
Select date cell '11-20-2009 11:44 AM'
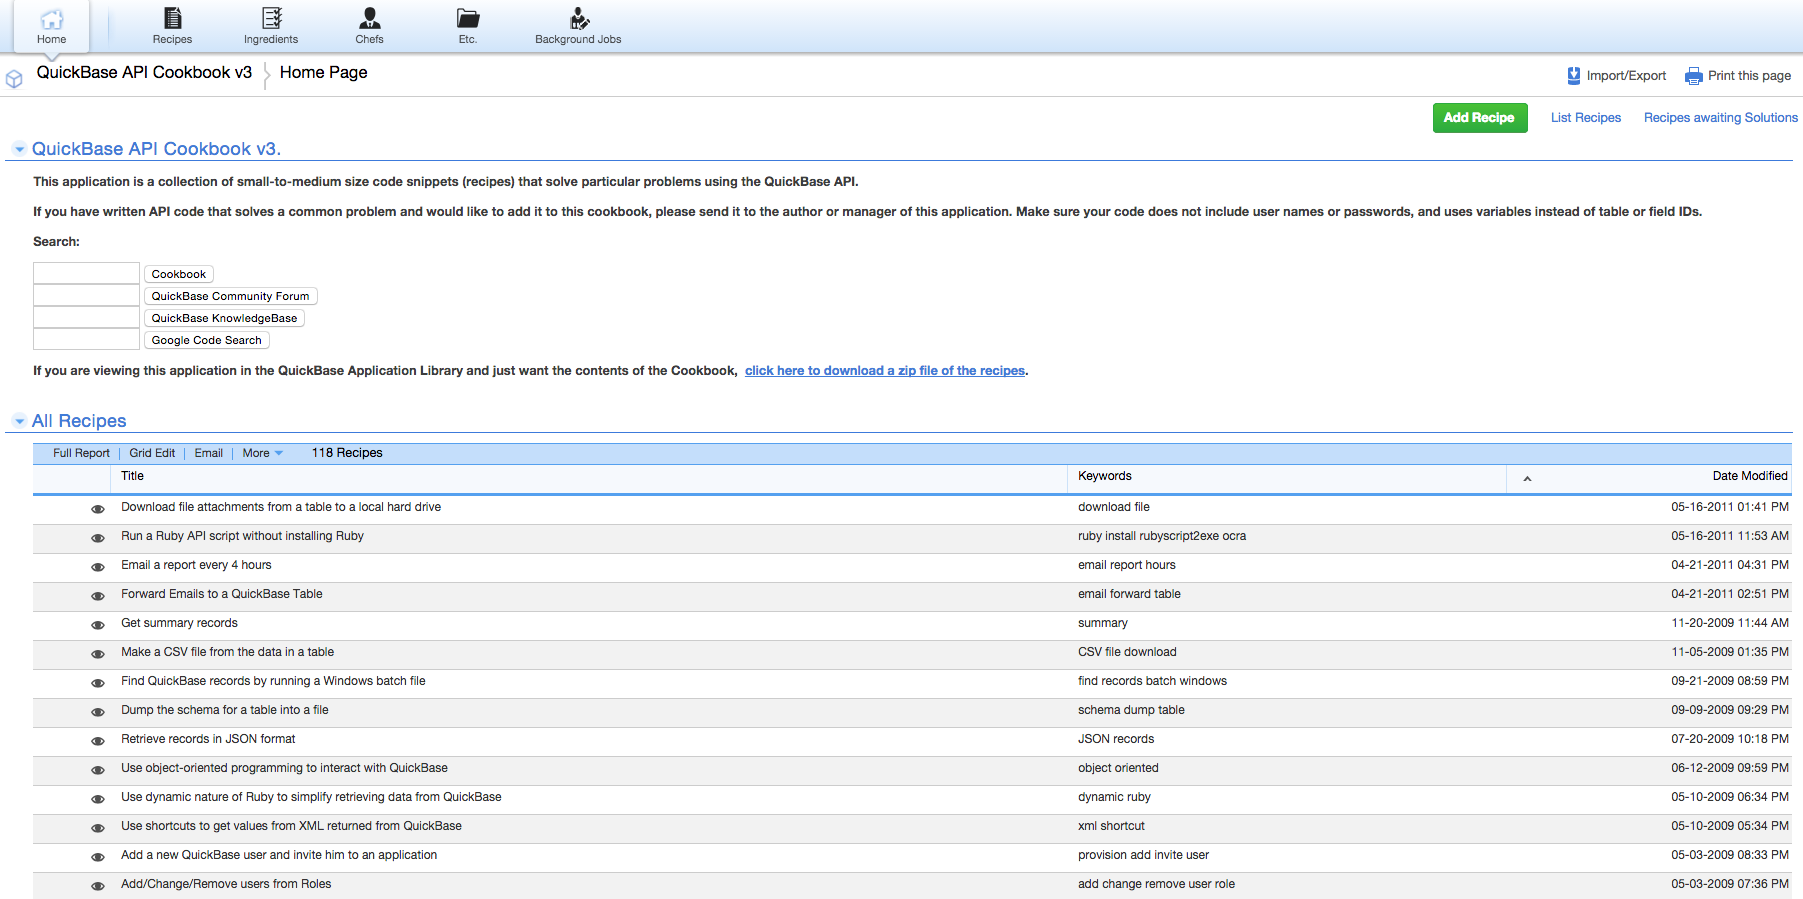[1730, 623]
